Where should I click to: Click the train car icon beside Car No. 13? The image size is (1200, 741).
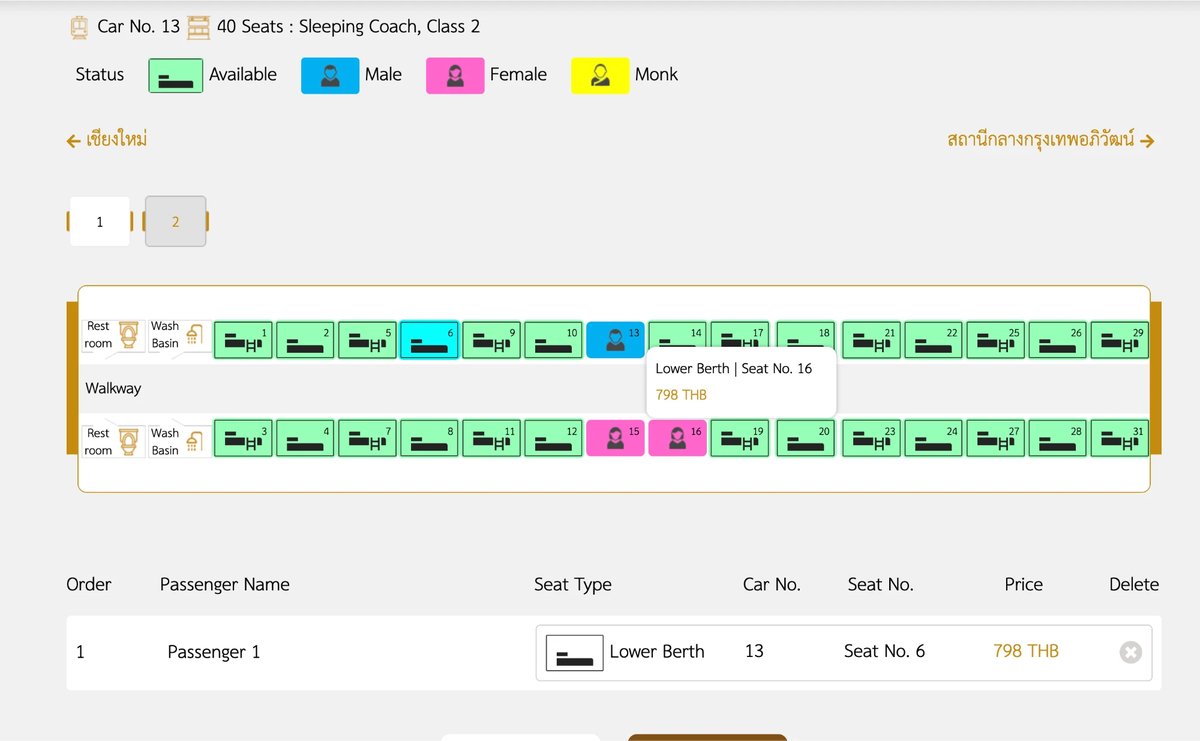pos(79,27)
